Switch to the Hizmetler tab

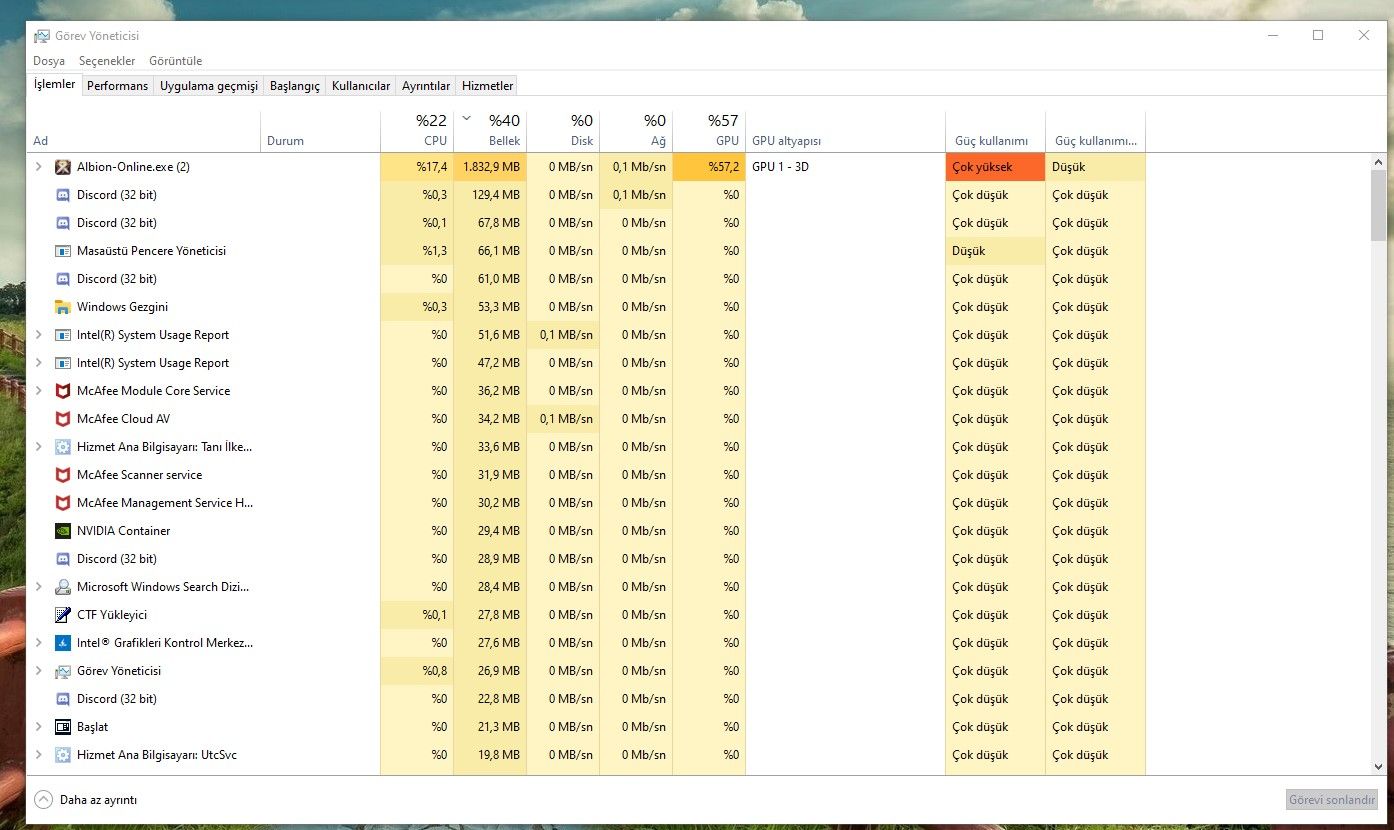click(488, 86)
